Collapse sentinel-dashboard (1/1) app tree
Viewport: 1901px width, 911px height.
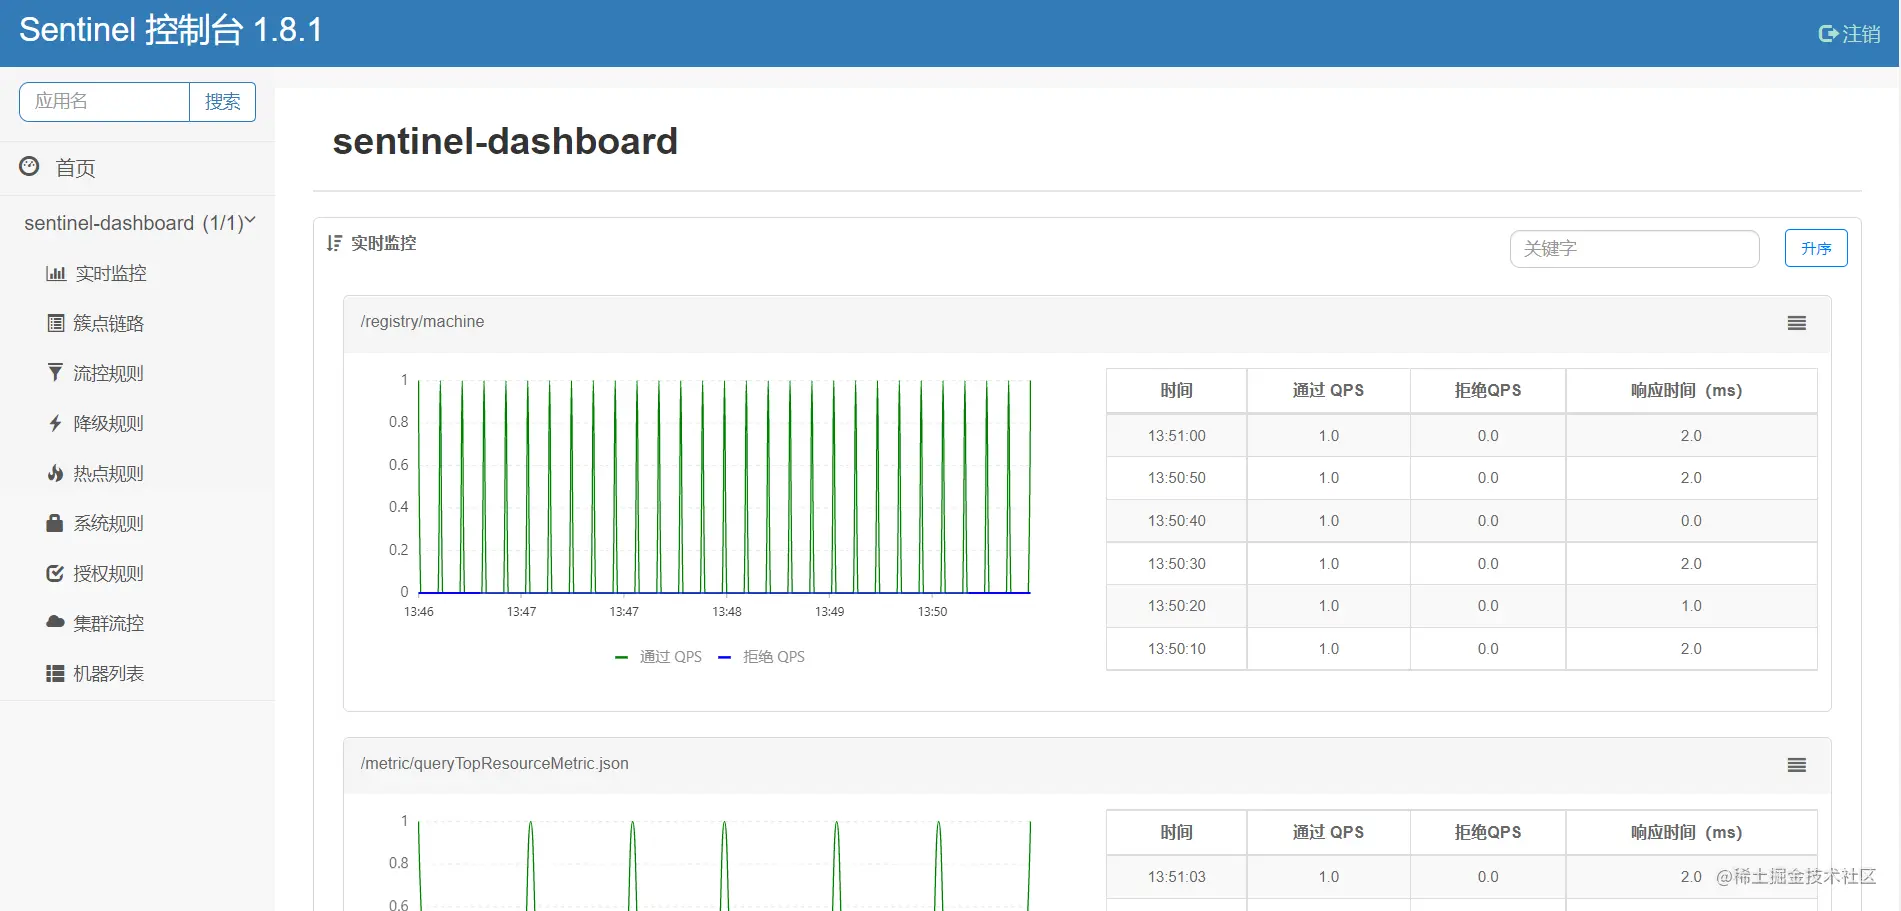(x=140, y=223)
